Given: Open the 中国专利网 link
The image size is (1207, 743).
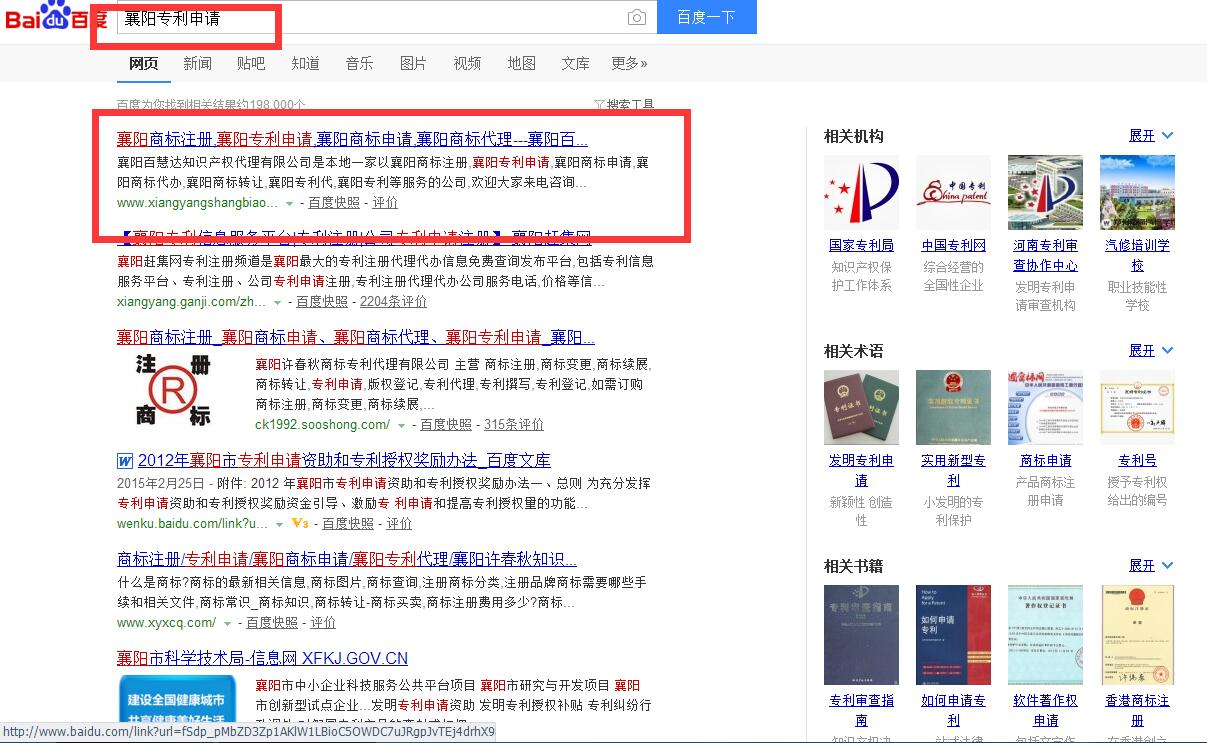Looking at the screenshot, I should [953, 245].
